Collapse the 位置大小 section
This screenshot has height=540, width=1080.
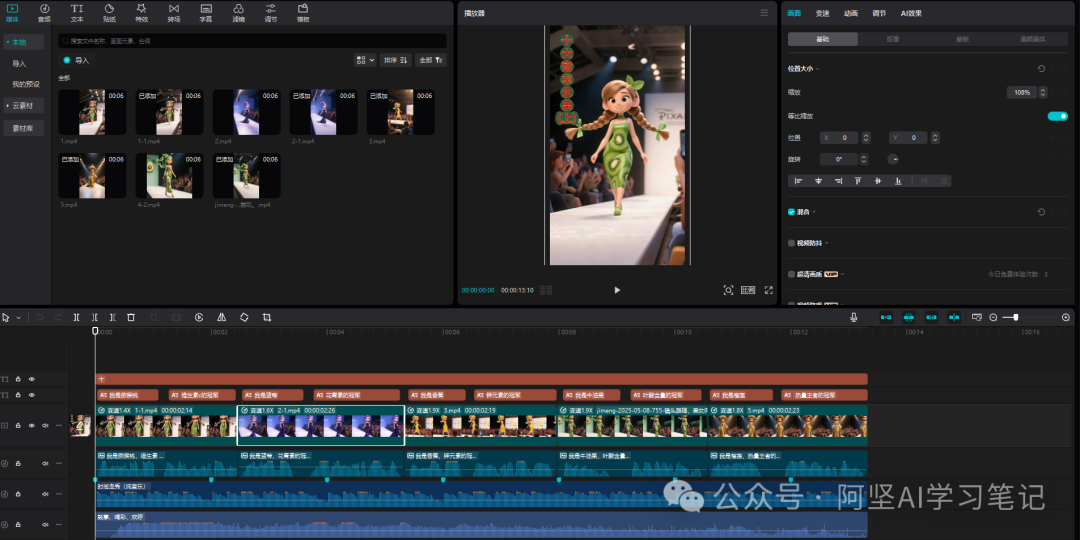coord(818,69)
